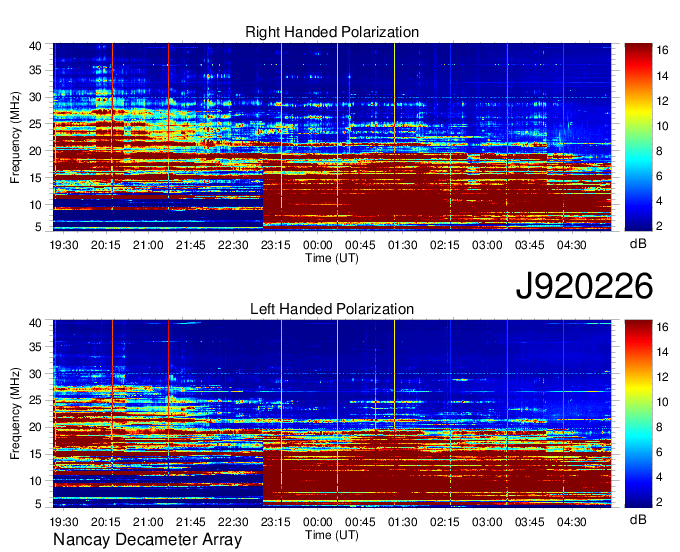Click the 20:15 time tick of bottom plot
Viewport: 680px width, 552px height.
(105, 522)
